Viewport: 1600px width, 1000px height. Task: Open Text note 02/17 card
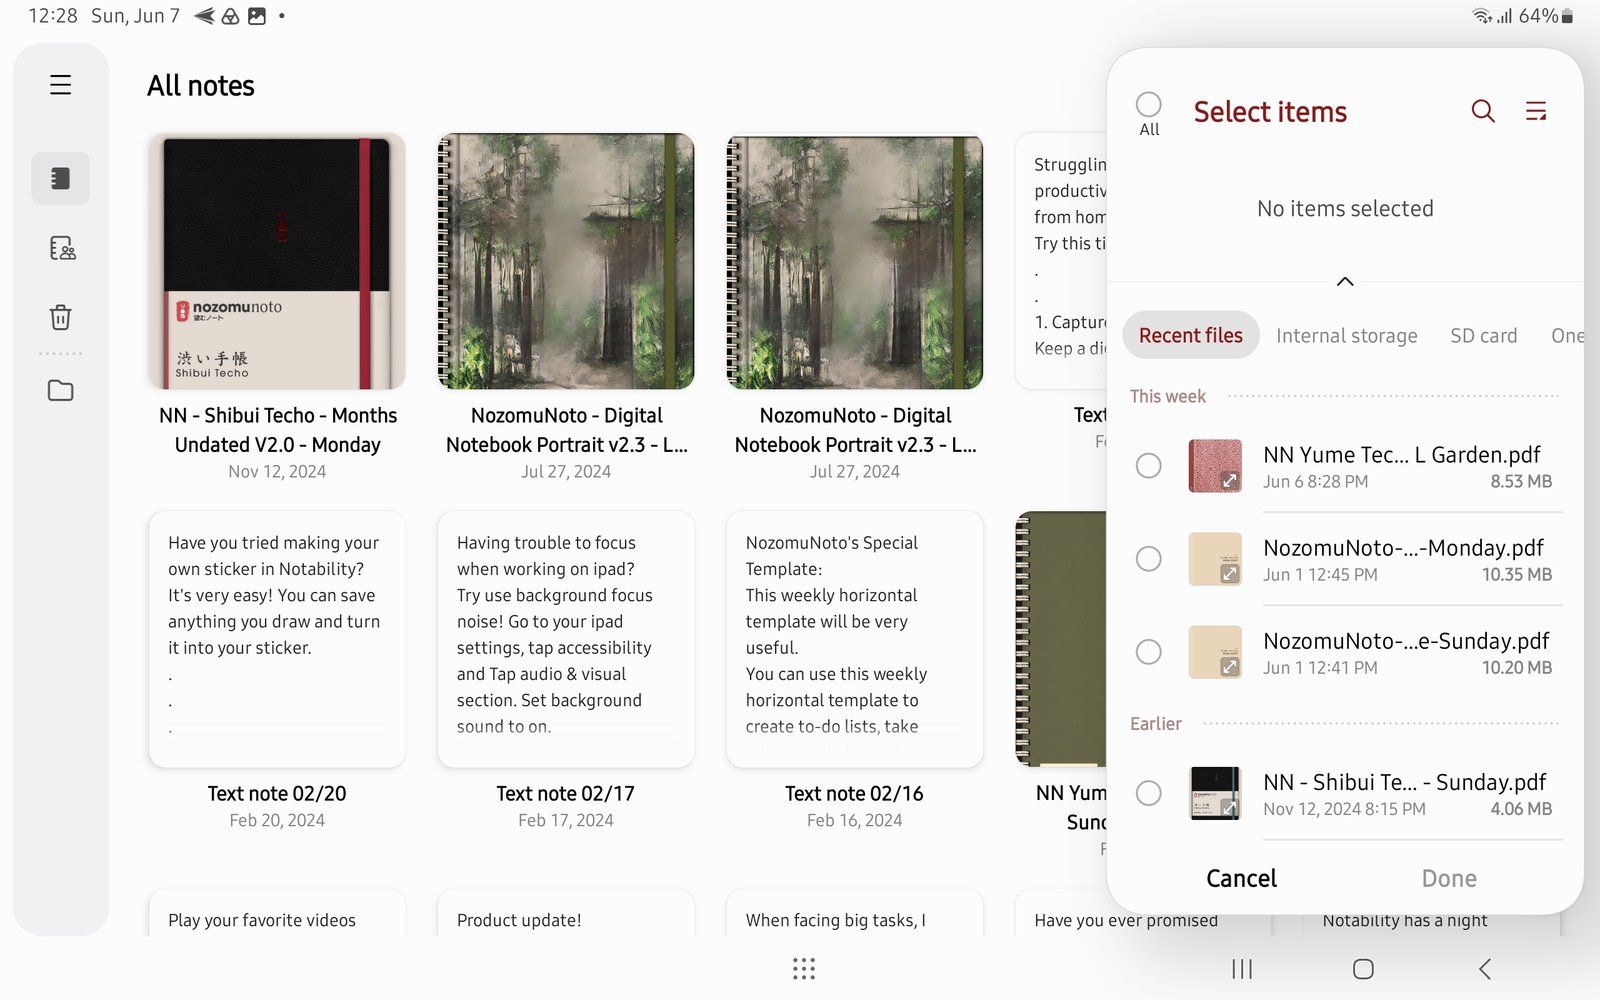pyautogui.click(x=566, y=639)
